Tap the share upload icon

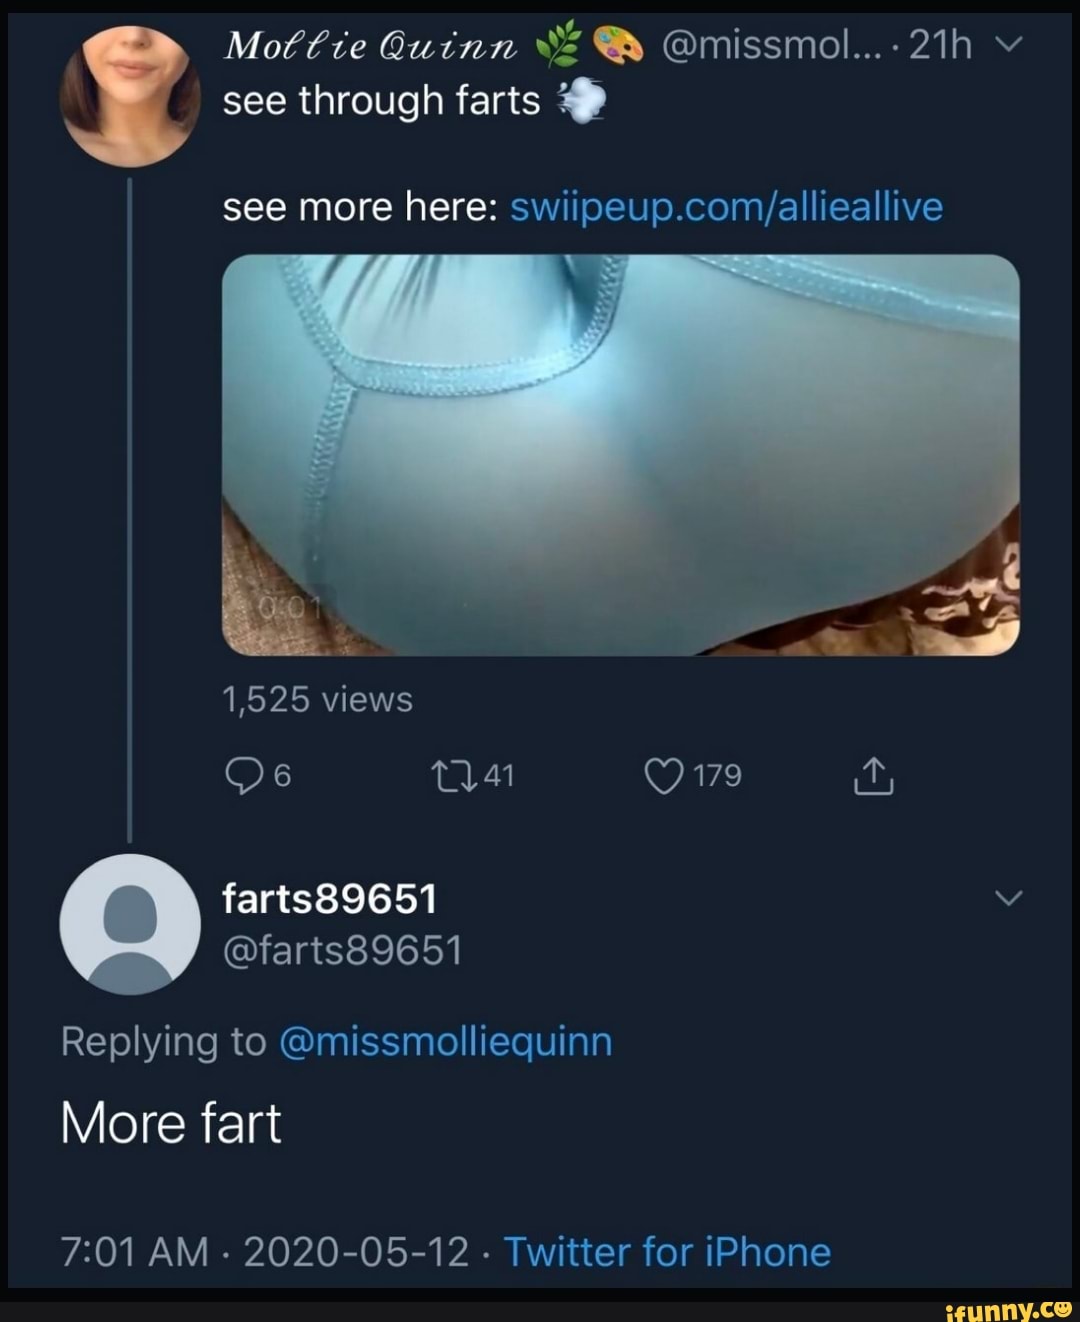(873, 777)
